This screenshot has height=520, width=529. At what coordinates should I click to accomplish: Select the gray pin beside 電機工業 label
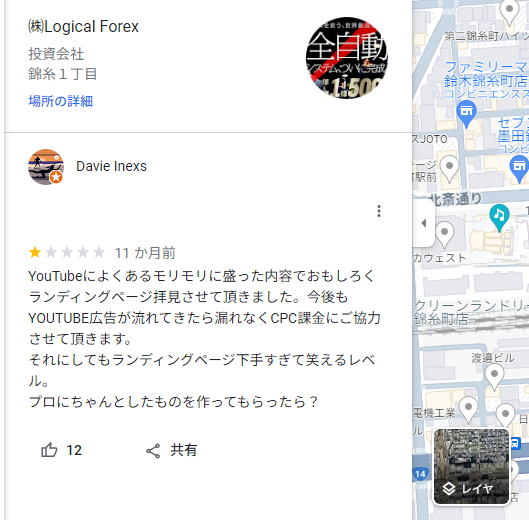(x=469, y=410)
